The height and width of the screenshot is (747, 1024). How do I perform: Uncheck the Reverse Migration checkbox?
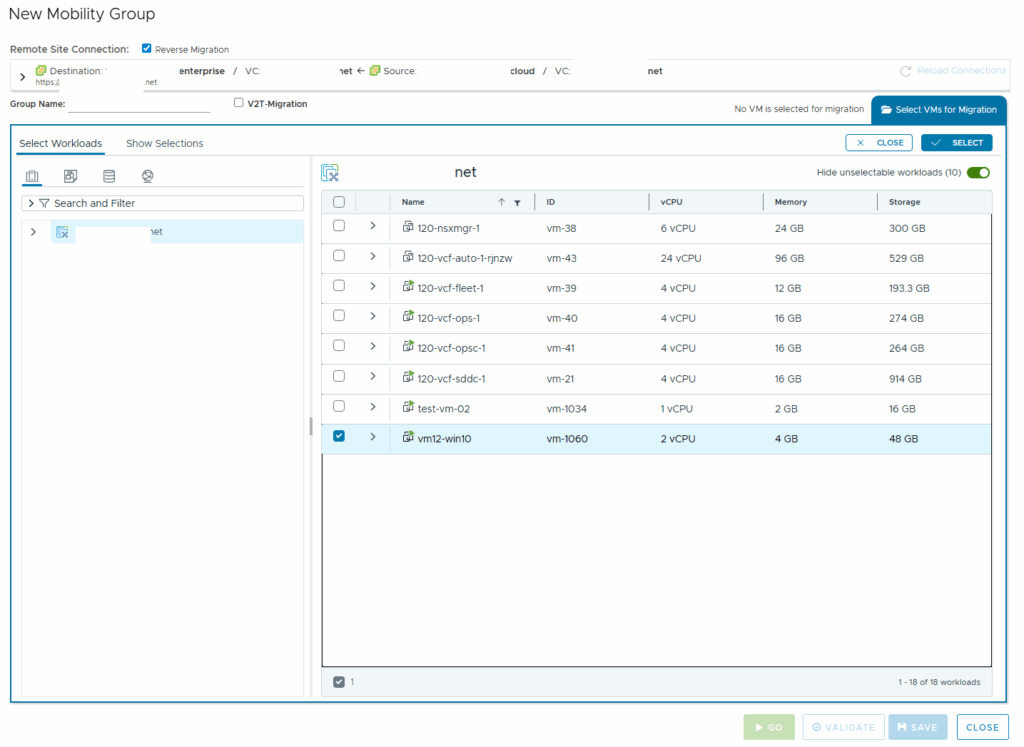tap(147, 48)
